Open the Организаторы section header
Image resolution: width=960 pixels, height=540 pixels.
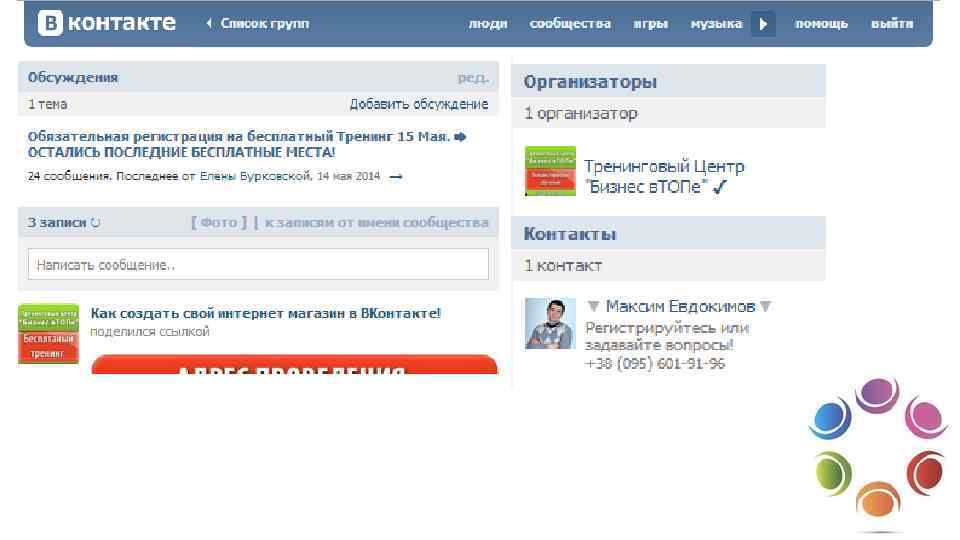click(x=590, y=82)
